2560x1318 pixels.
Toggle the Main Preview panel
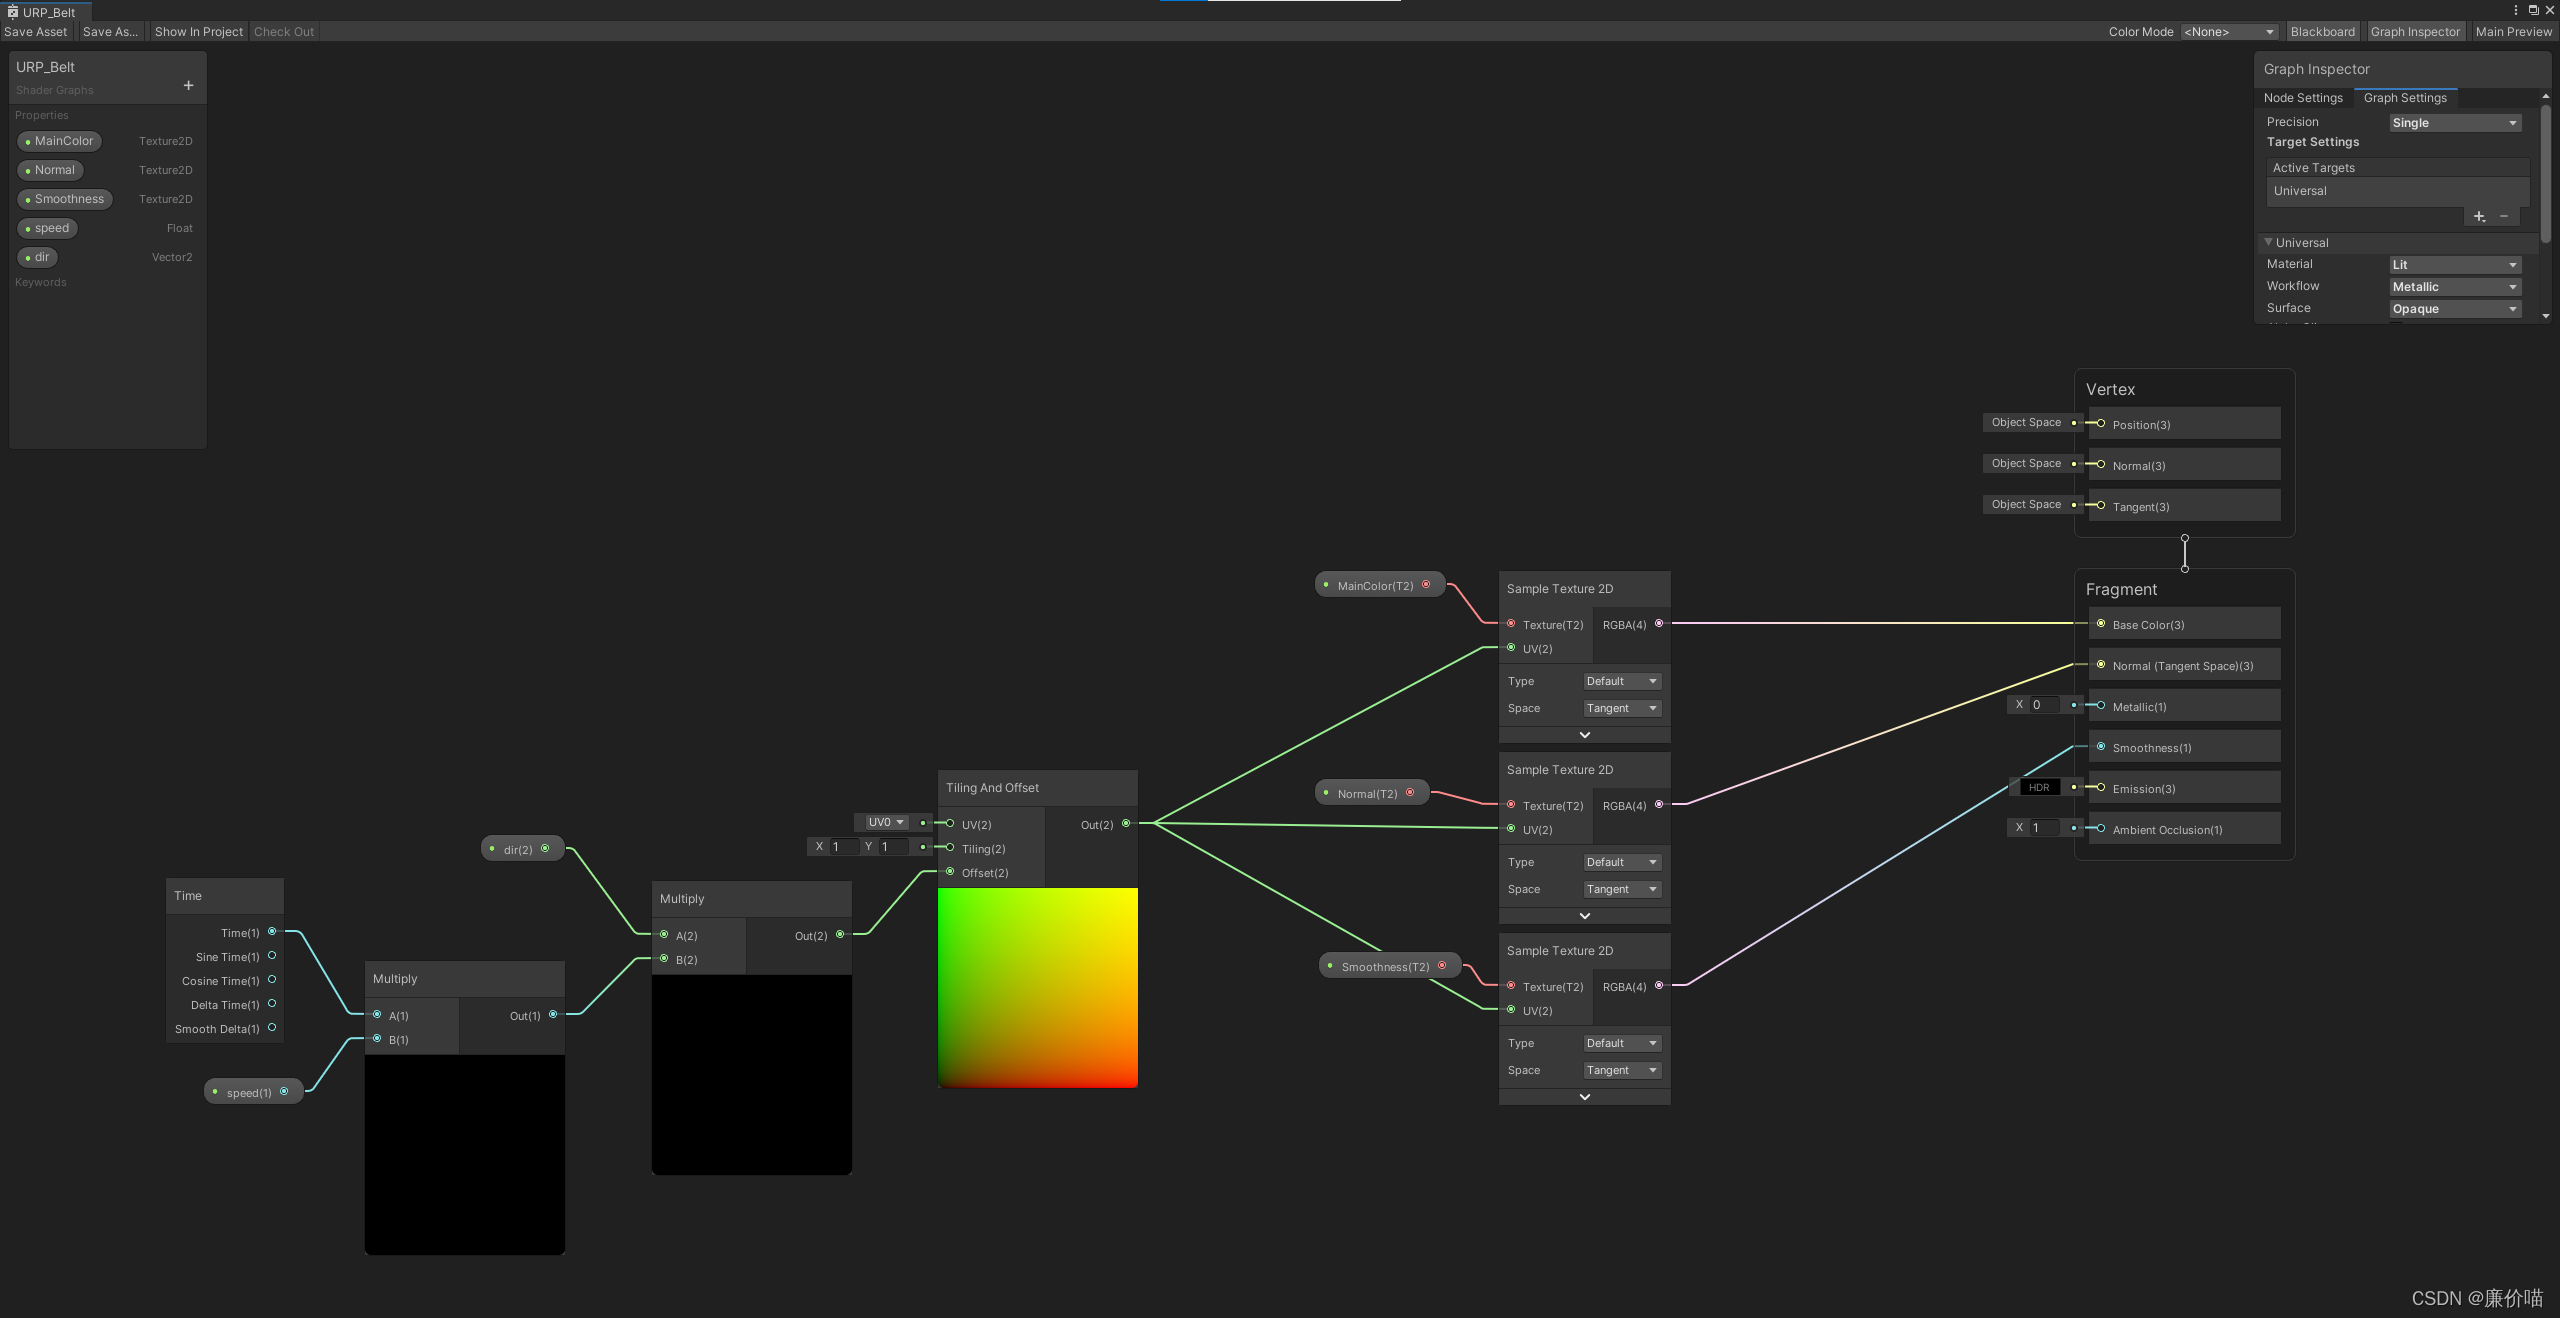(2513, 32)
